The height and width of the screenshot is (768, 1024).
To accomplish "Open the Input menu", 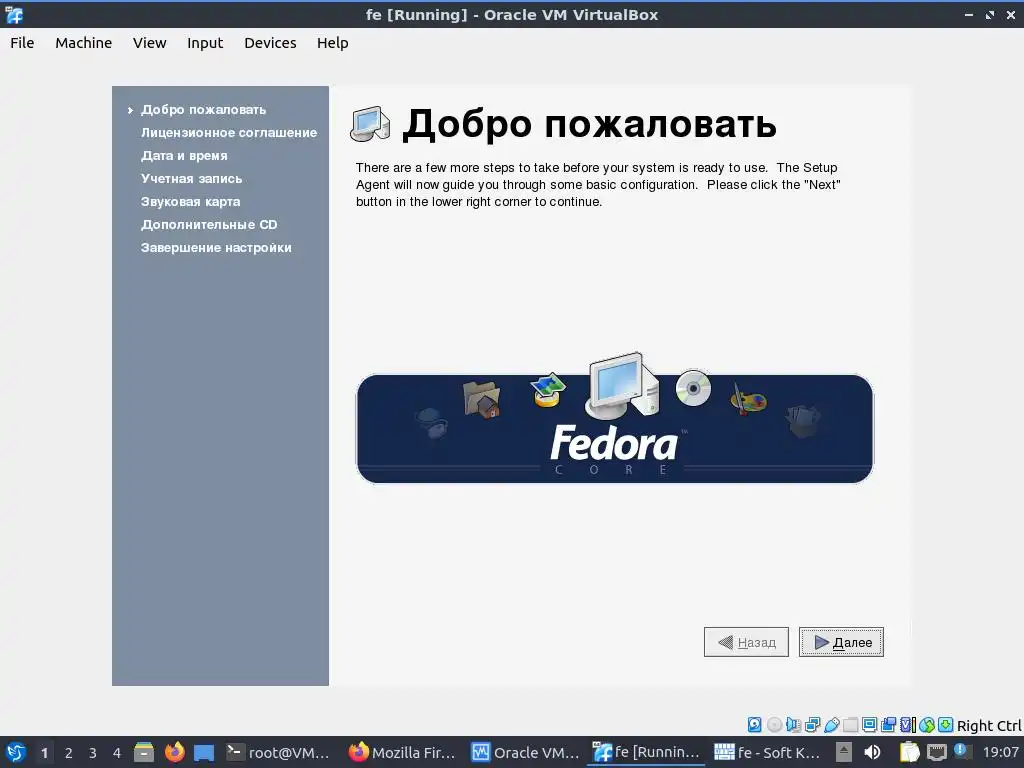I will pos(205,42).
